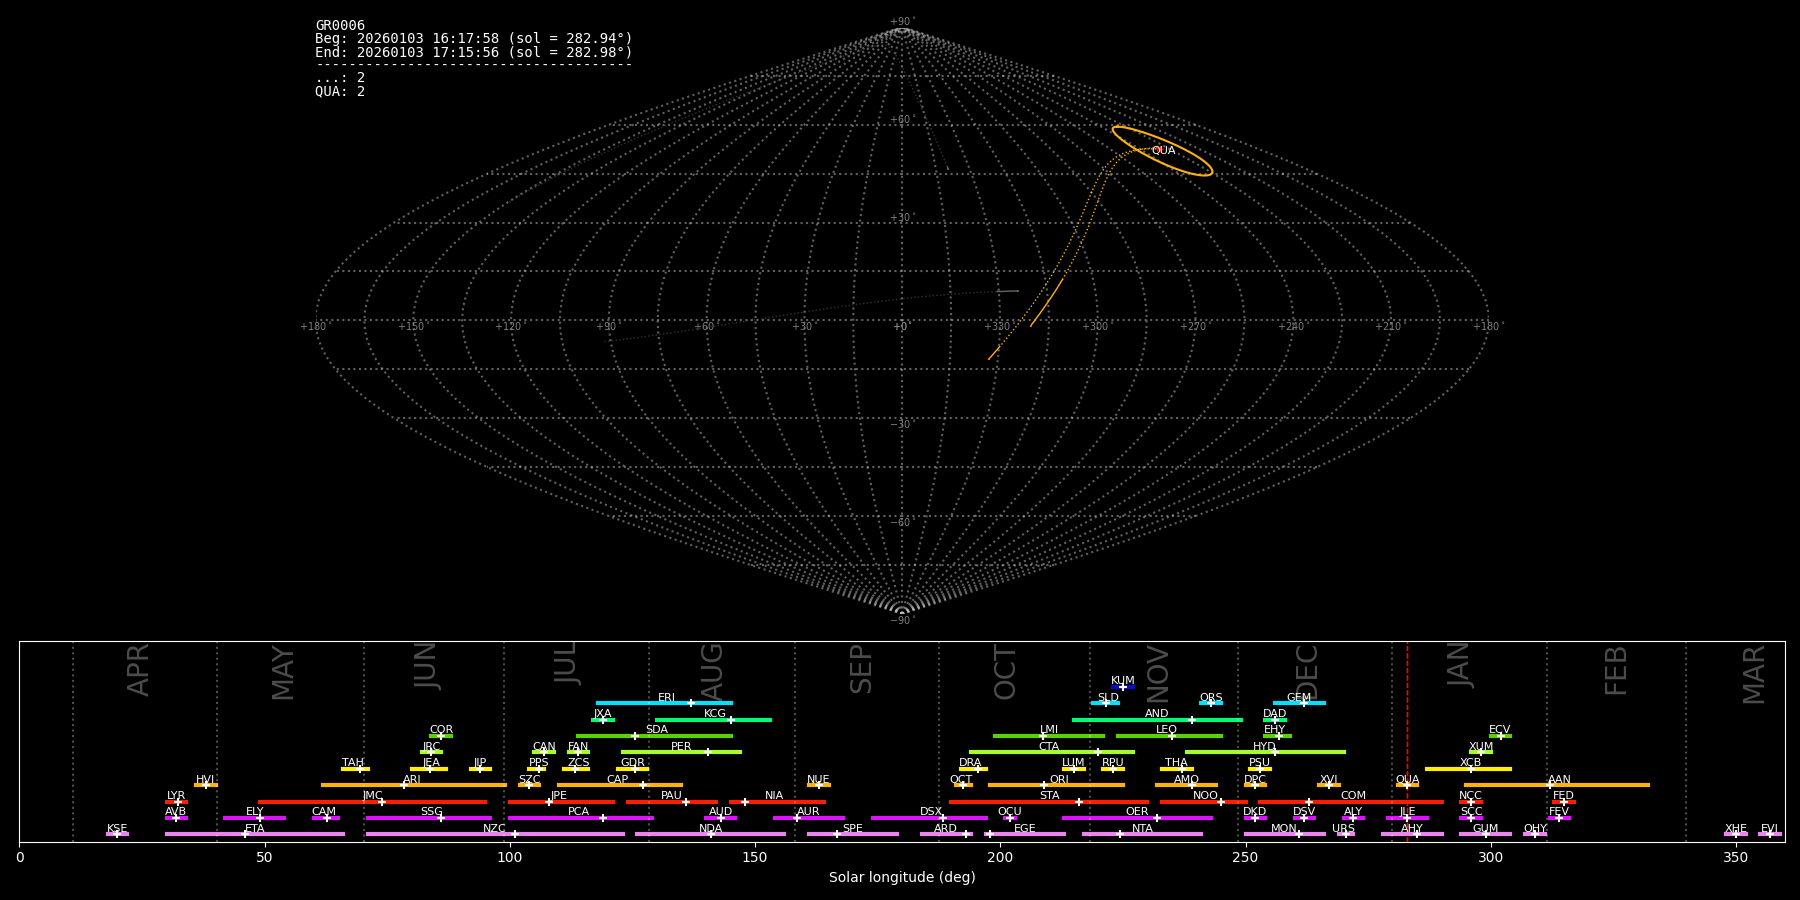Click the peak marker on LYR bar
This screenshot has width=1800, height=900.
(178, 802)
